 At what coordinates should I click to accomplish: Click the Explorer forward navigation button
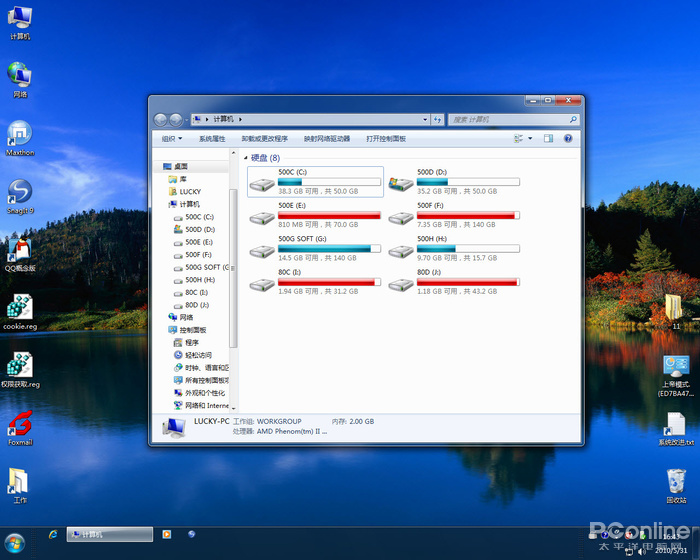(176, 119)
